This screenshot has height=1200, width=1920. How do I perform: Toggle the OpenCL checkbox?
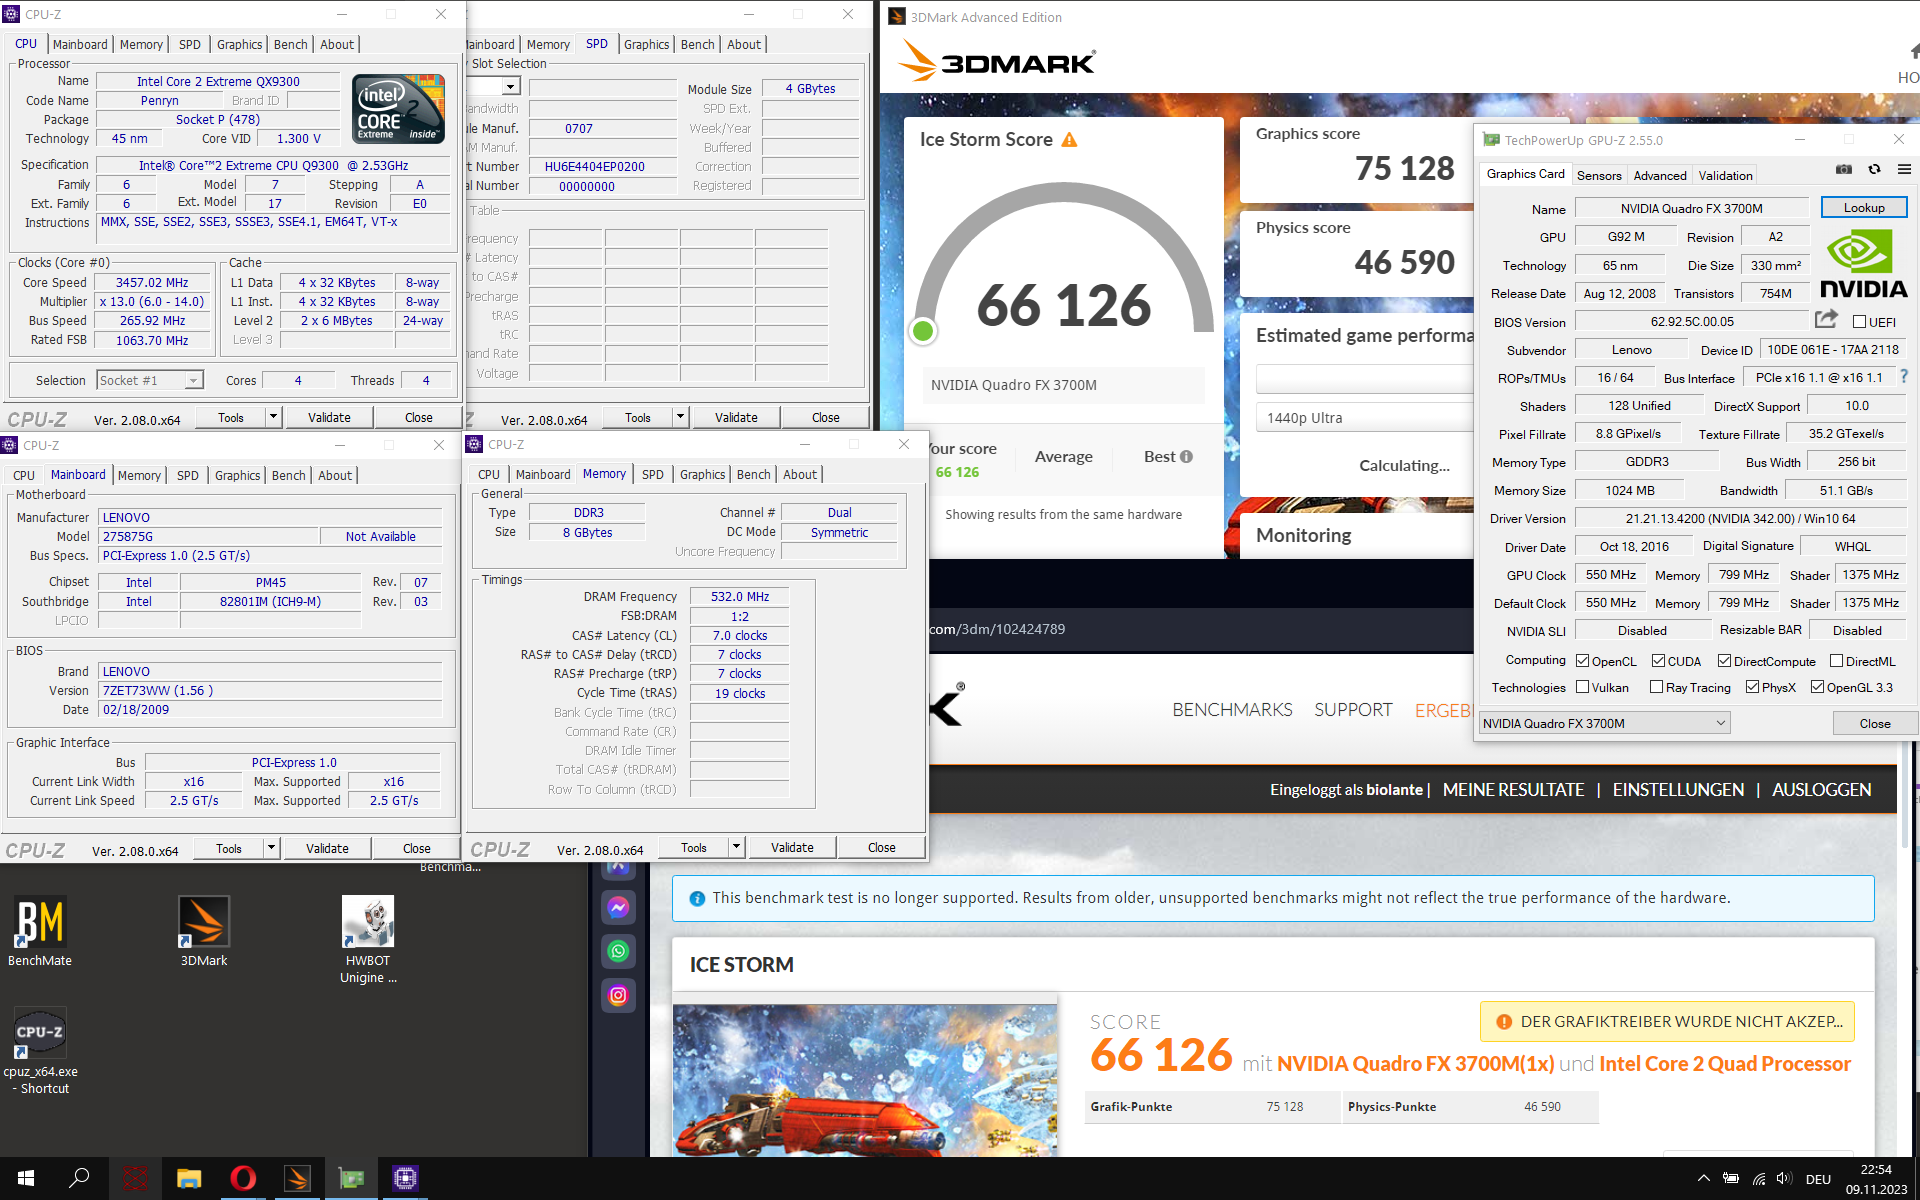(x=1582, y=661)
